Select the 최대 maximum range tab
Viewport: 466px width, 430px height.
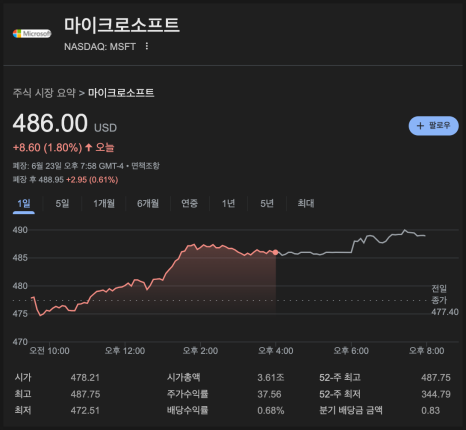(306, 203)
